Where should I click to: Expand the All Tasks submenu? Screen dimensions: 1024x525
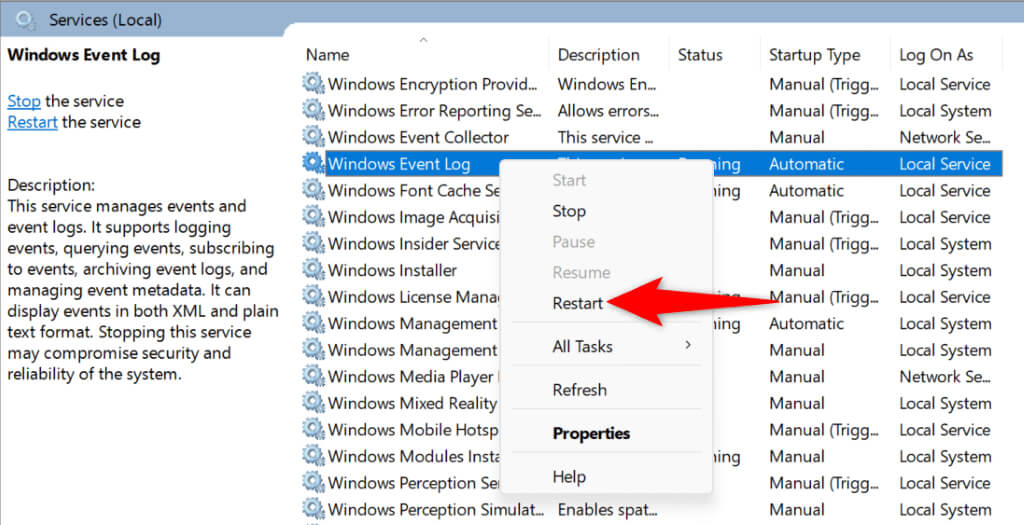tap(606, 346)
